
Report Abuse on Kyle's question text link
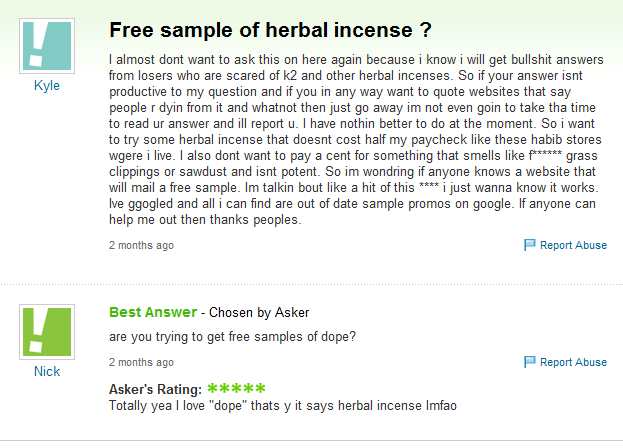573,245
